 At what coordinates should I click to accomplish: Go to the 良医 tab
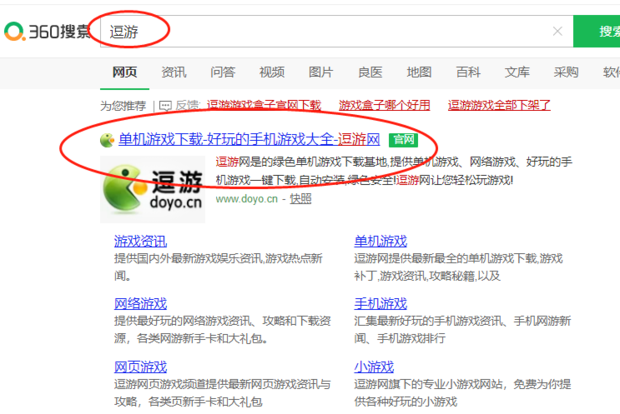pyautogui.click(x=370, y=72)
